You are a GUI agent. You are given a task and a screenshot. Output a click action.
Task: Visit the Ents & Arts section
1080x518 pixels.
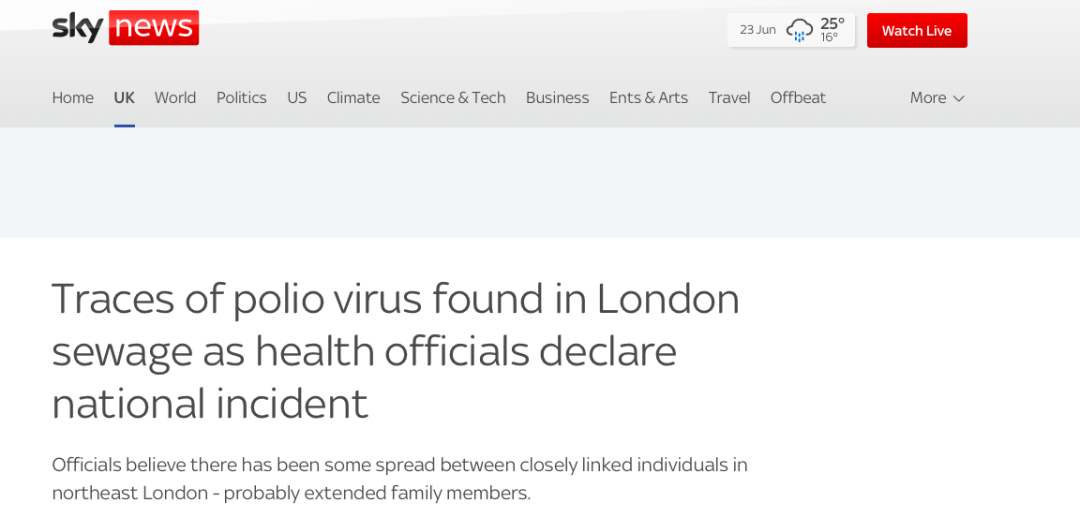coord(648,97)
